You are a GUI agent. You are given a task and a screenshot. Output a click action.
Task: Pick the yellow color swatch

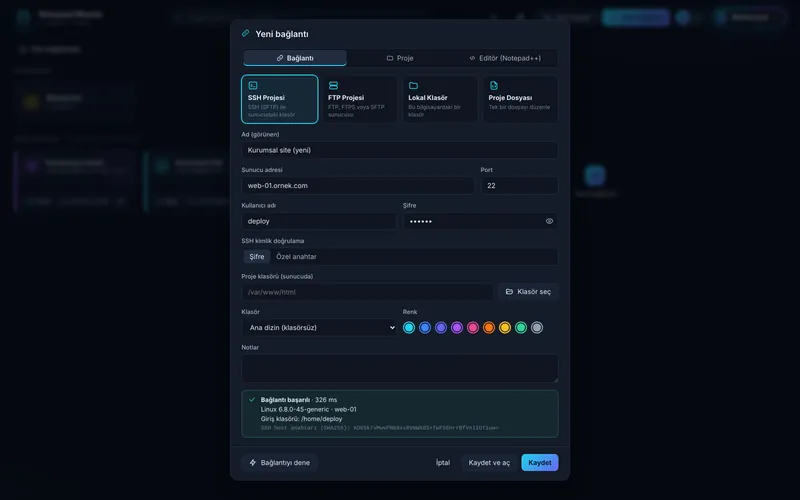point(505,328)
